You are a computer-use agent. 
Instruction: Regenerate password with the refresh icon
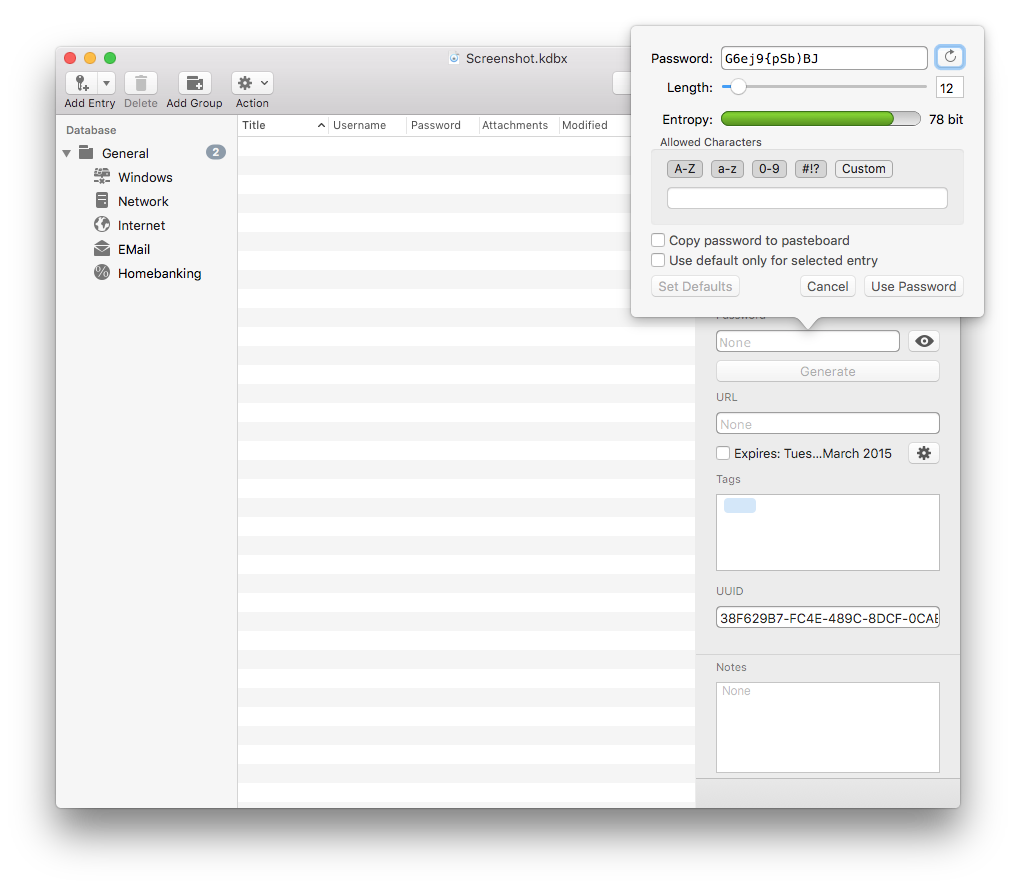click(950, 58)
